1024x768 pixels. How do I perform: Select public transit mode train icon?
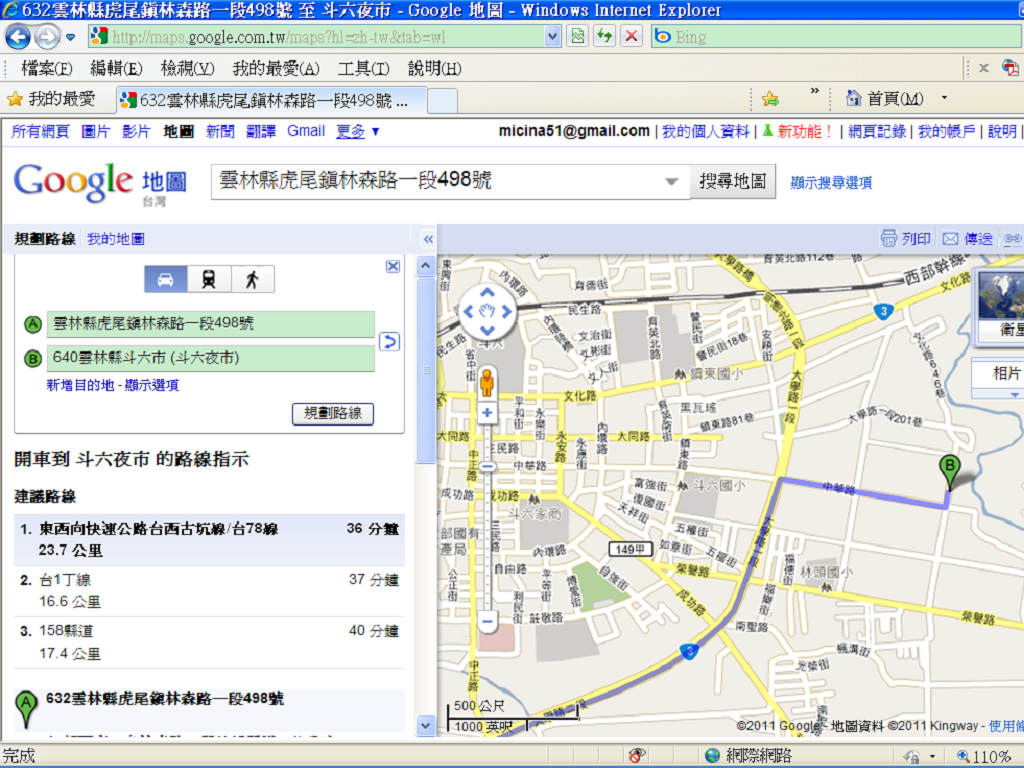point(209,280)
